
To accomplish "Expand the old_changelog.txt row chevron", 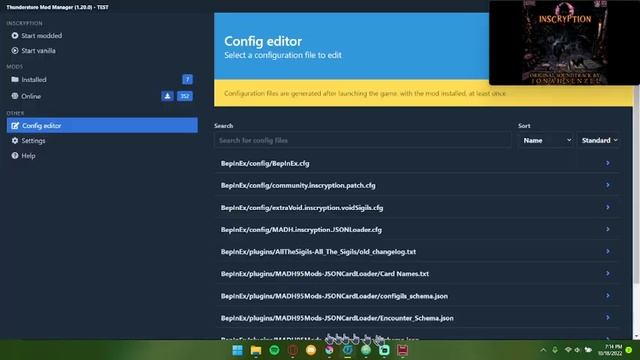I will click(x=608, y=251).
